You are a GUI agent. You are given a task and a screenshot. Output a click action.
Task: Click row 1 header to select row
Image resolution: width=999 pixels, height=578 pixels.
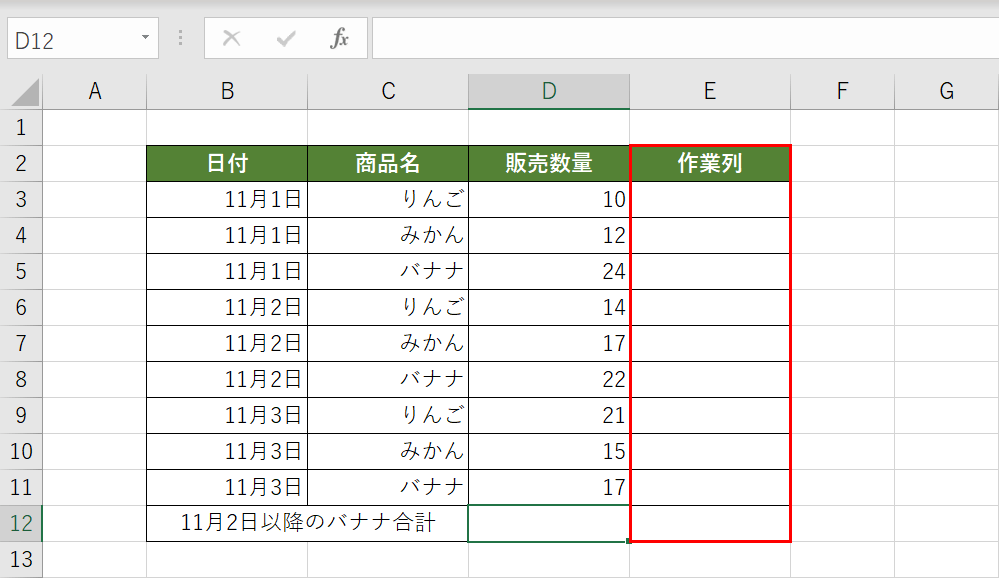22,128
